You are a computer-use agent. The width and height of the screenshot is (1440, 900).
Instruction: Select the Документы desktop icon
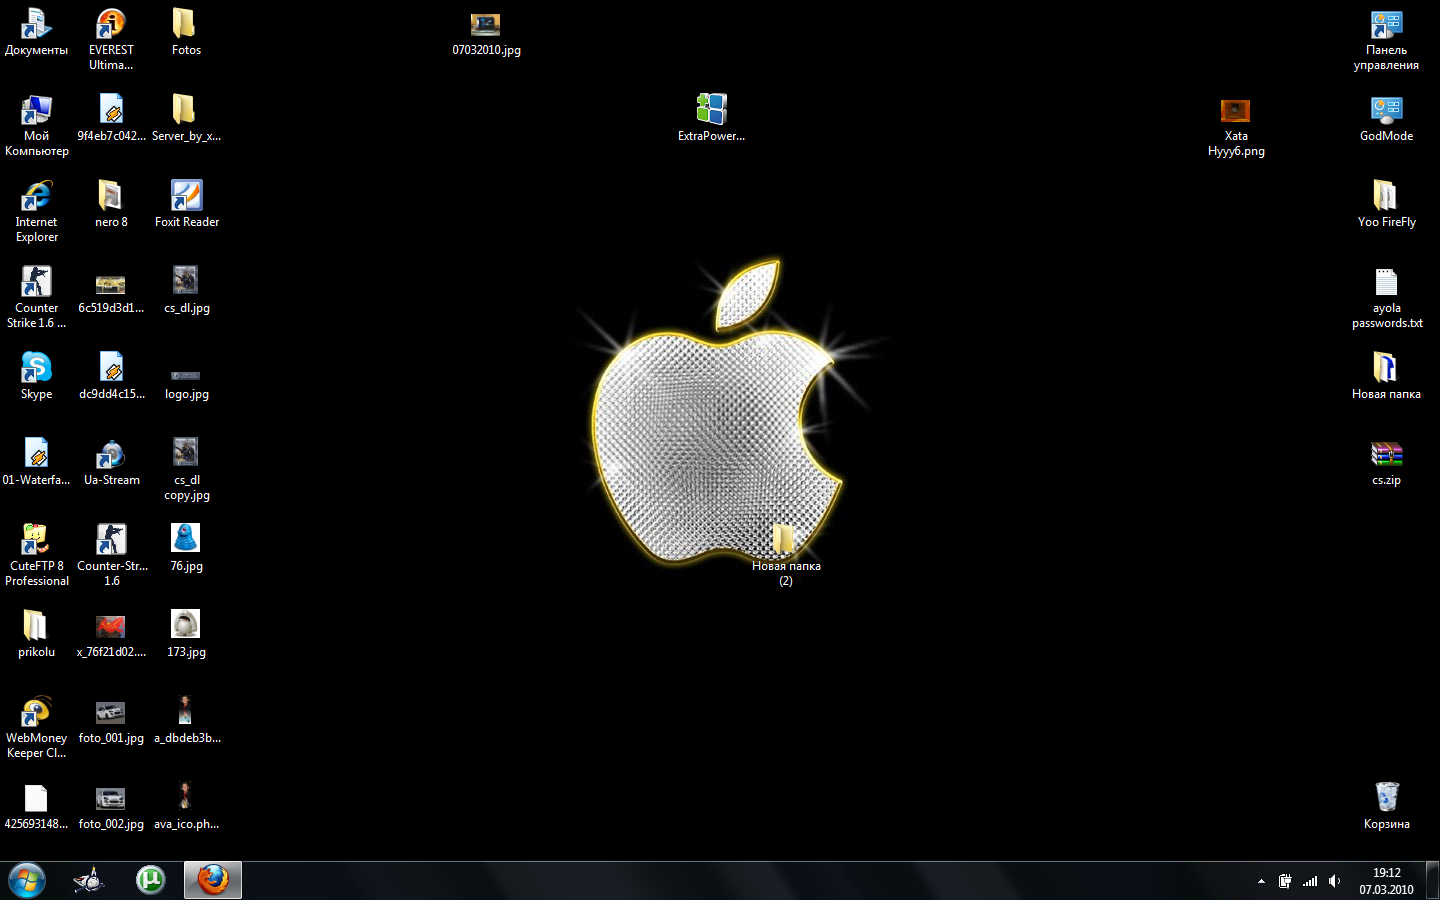[x=36, y=32]
